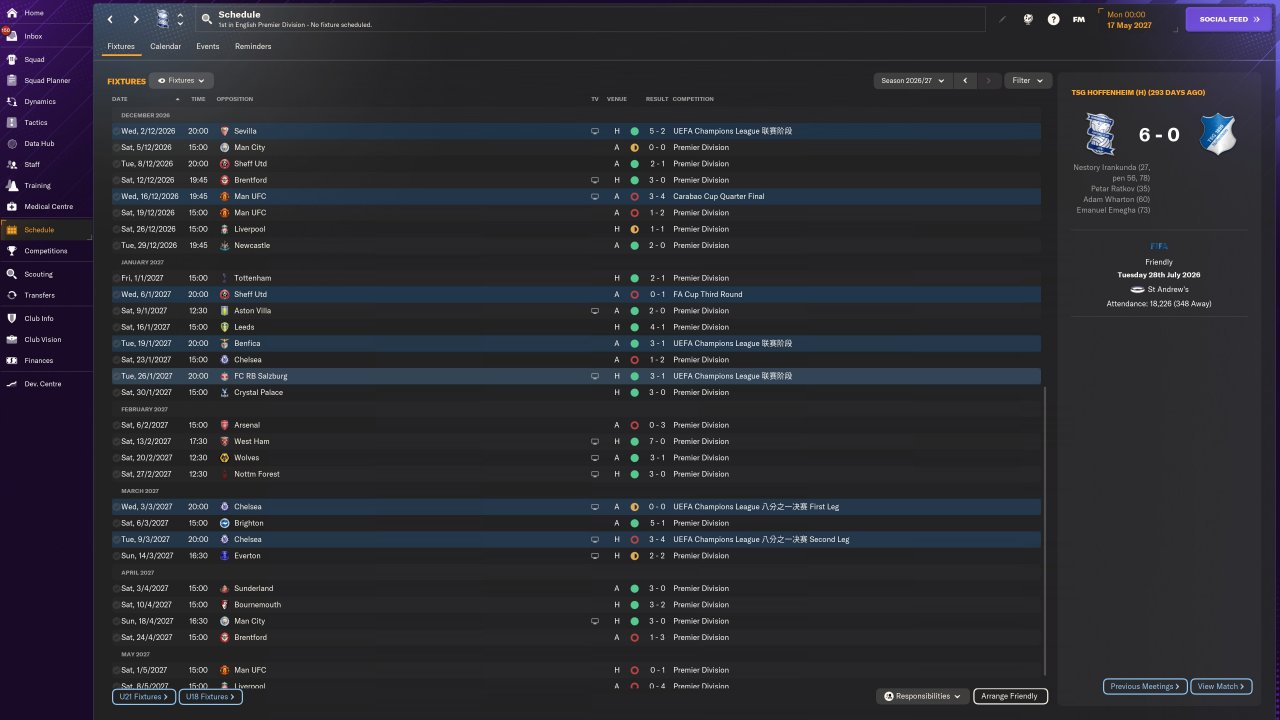Select the checkbox for the Arsenal fixture
Image resolution: width=1280 pixels, height=720 pixels.
tap(116, 425)
